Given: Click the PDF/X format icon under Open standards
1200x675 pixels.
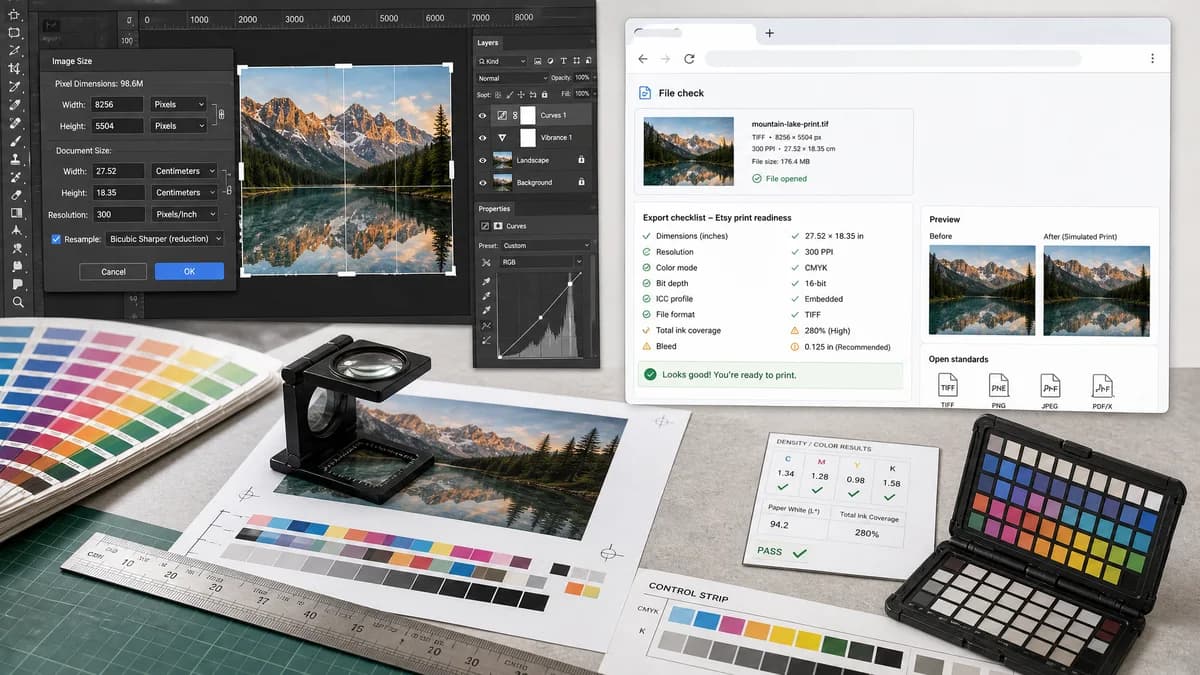Looking at the screenshot, I should tap(1102, 386).
